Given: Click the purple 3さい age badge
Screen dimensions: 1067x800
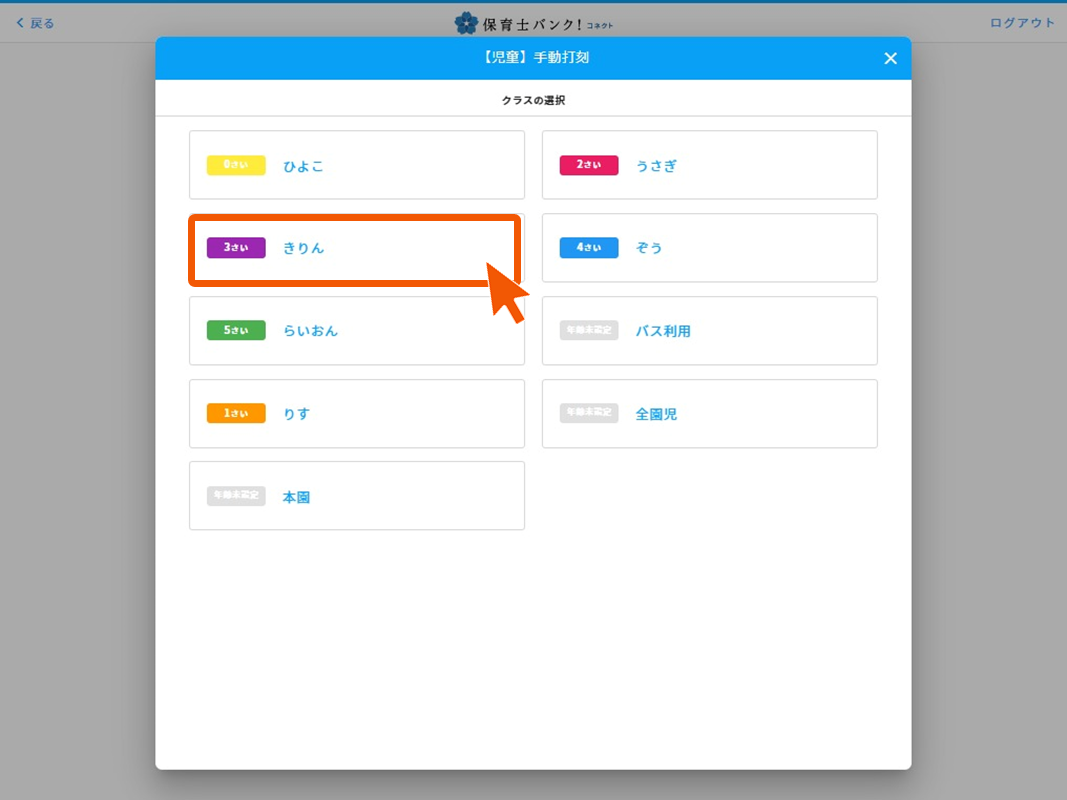Looking at the screenshot, I should coord(236,248).
